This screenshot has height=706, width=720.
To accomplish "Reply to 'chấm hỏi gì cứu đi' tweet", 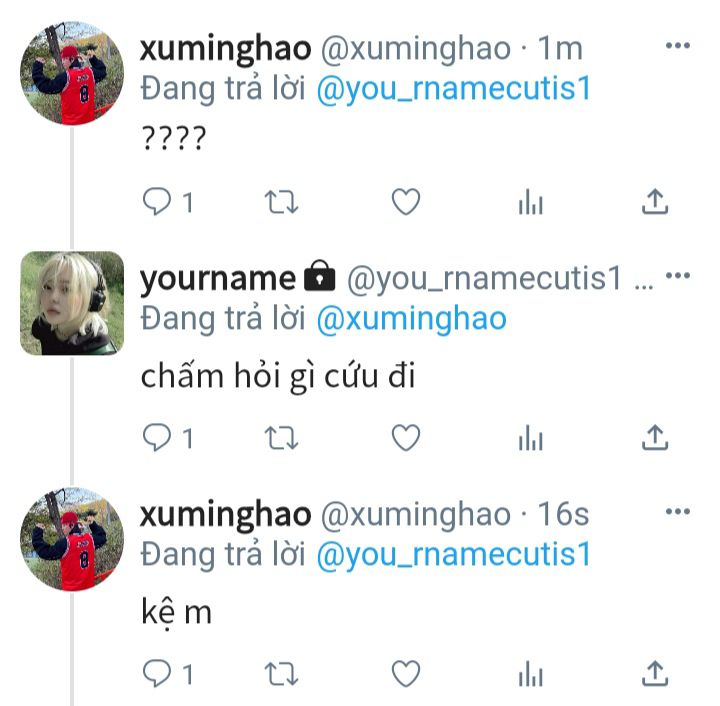I will coord(157,437).
